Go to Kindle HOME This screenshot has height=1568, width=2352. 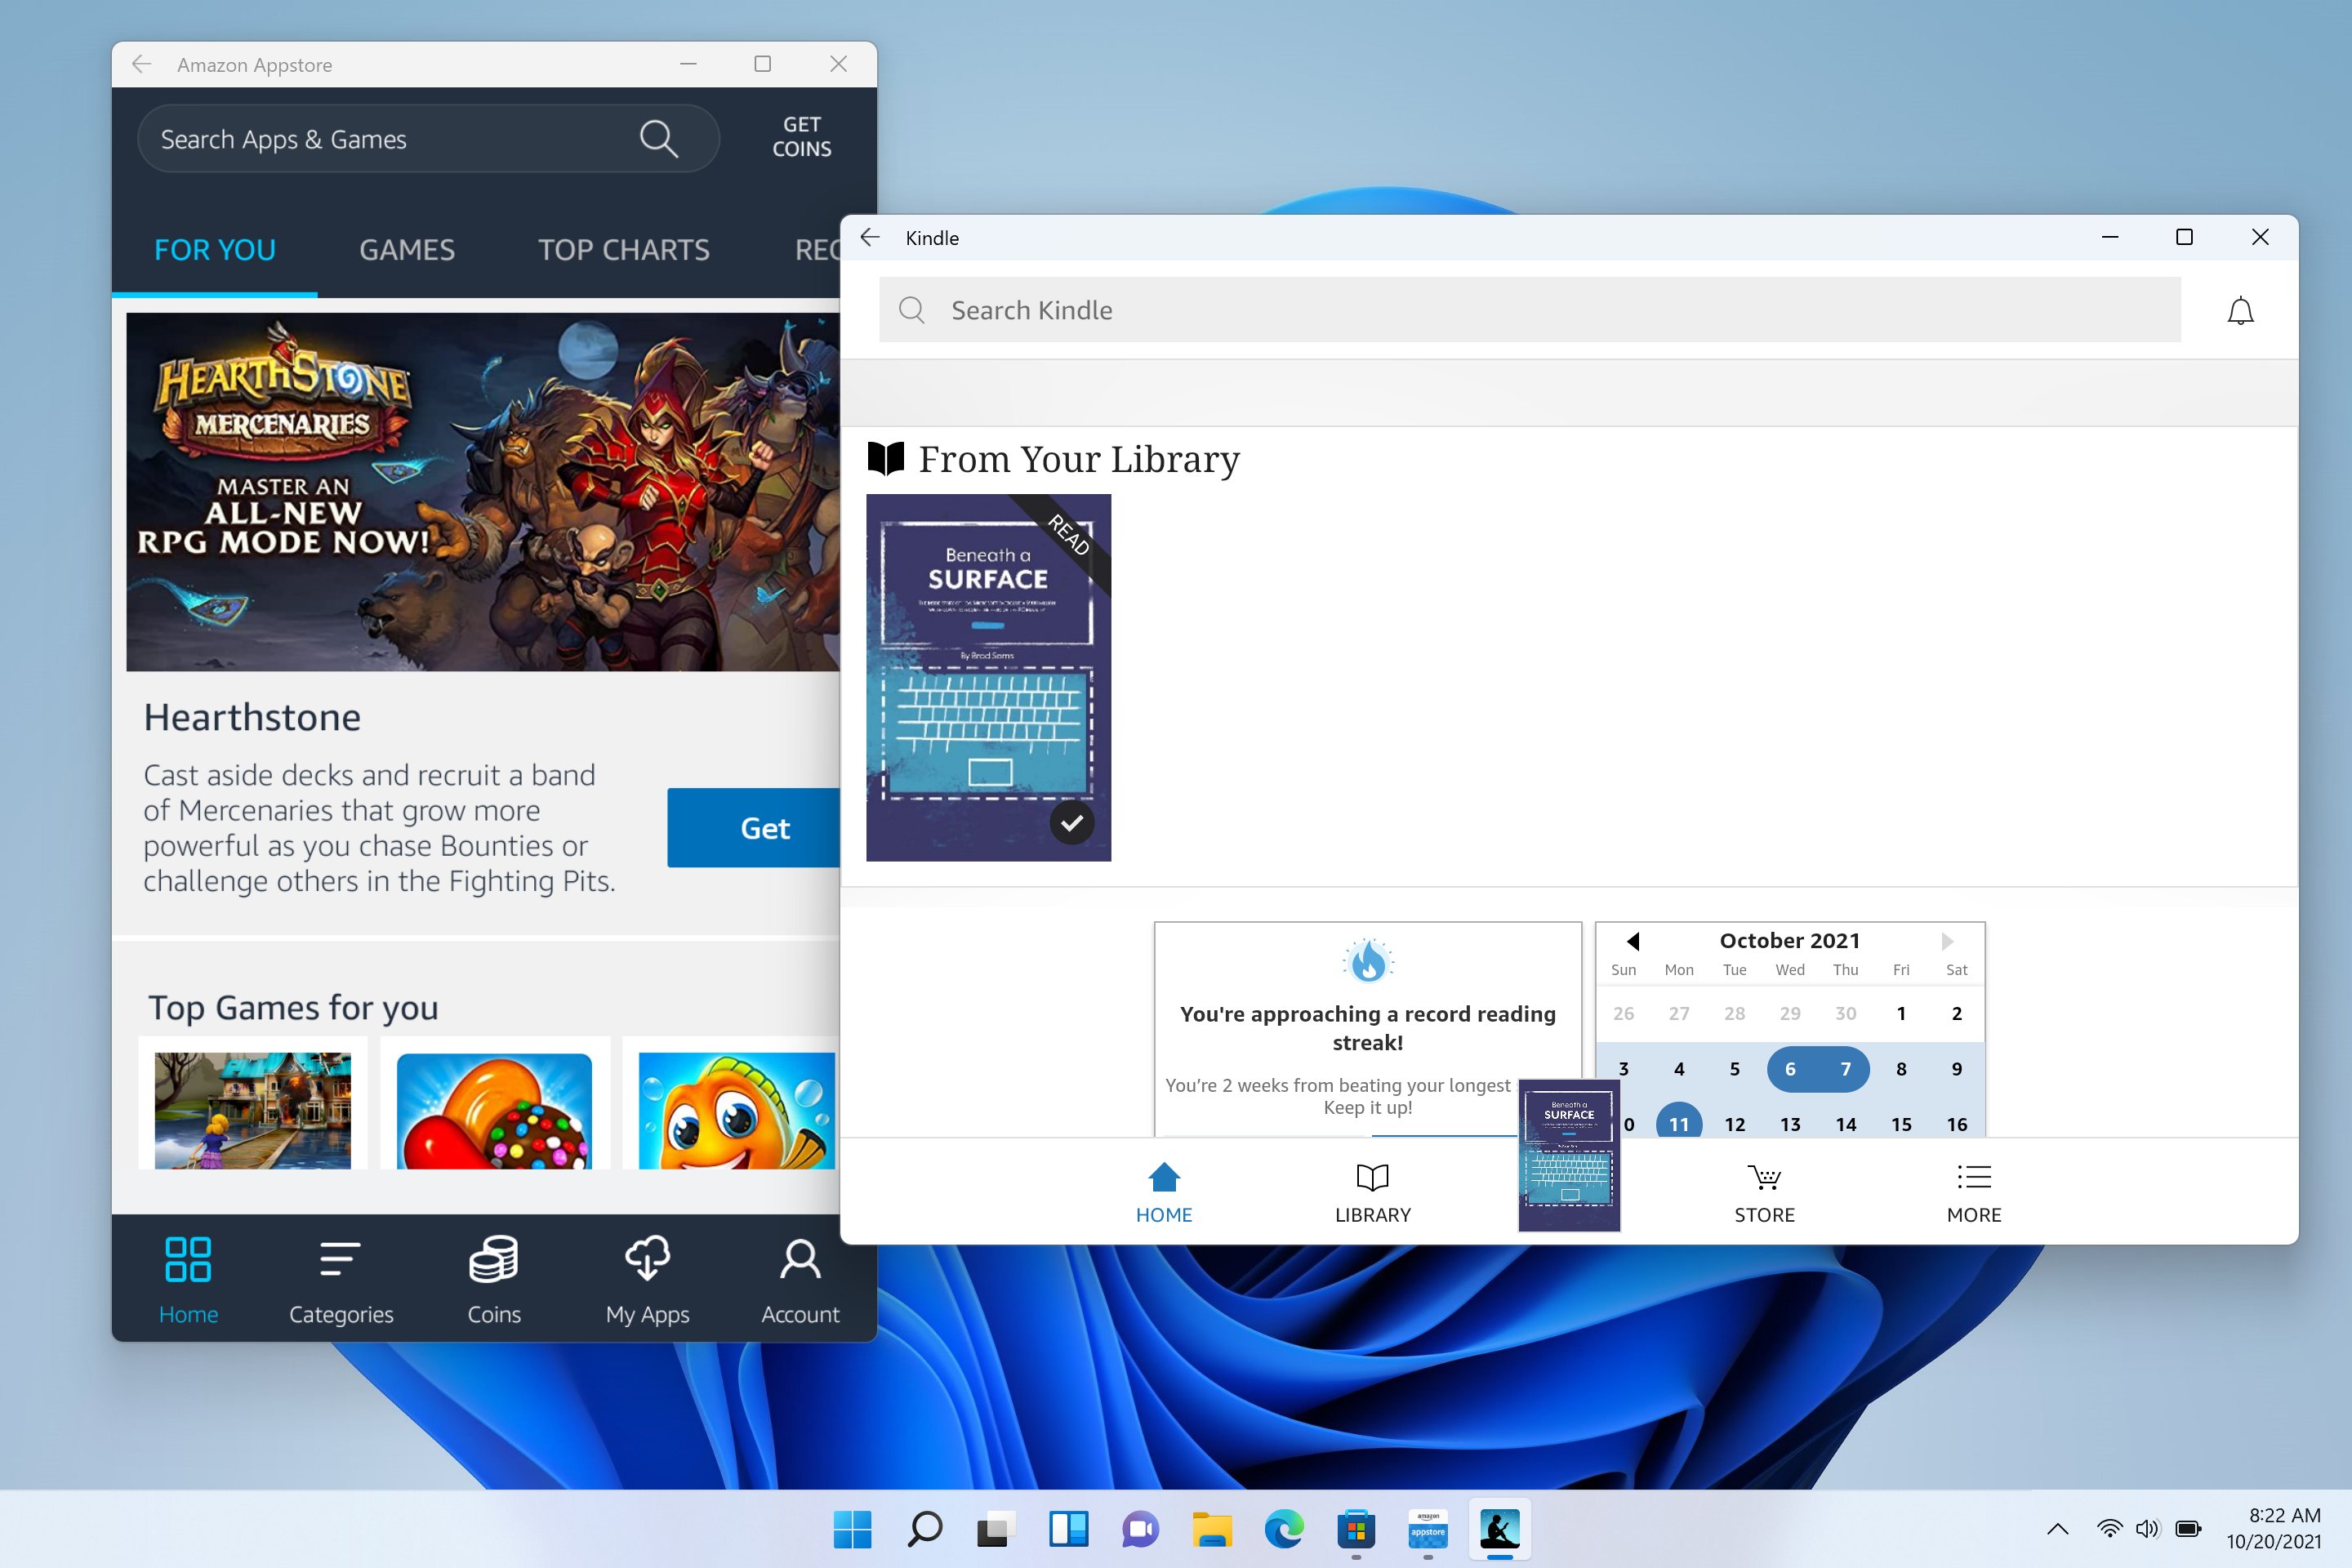coord(1164,1192)
